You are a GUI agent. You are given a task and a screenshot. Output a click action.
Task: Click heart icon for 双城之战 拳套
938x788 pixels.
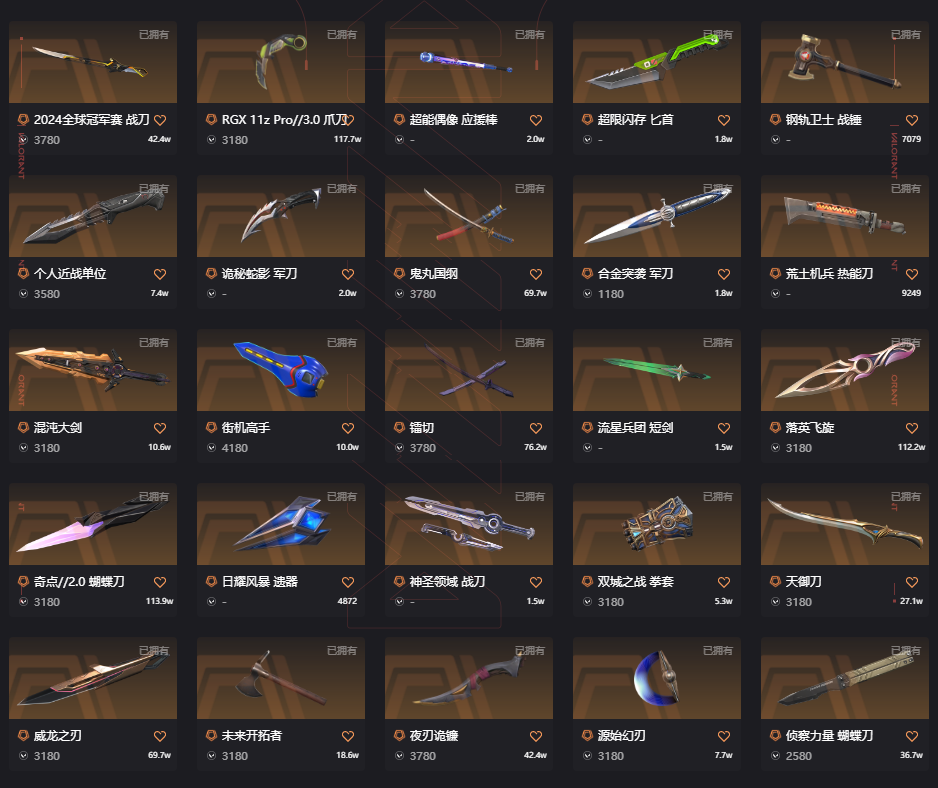724,582
